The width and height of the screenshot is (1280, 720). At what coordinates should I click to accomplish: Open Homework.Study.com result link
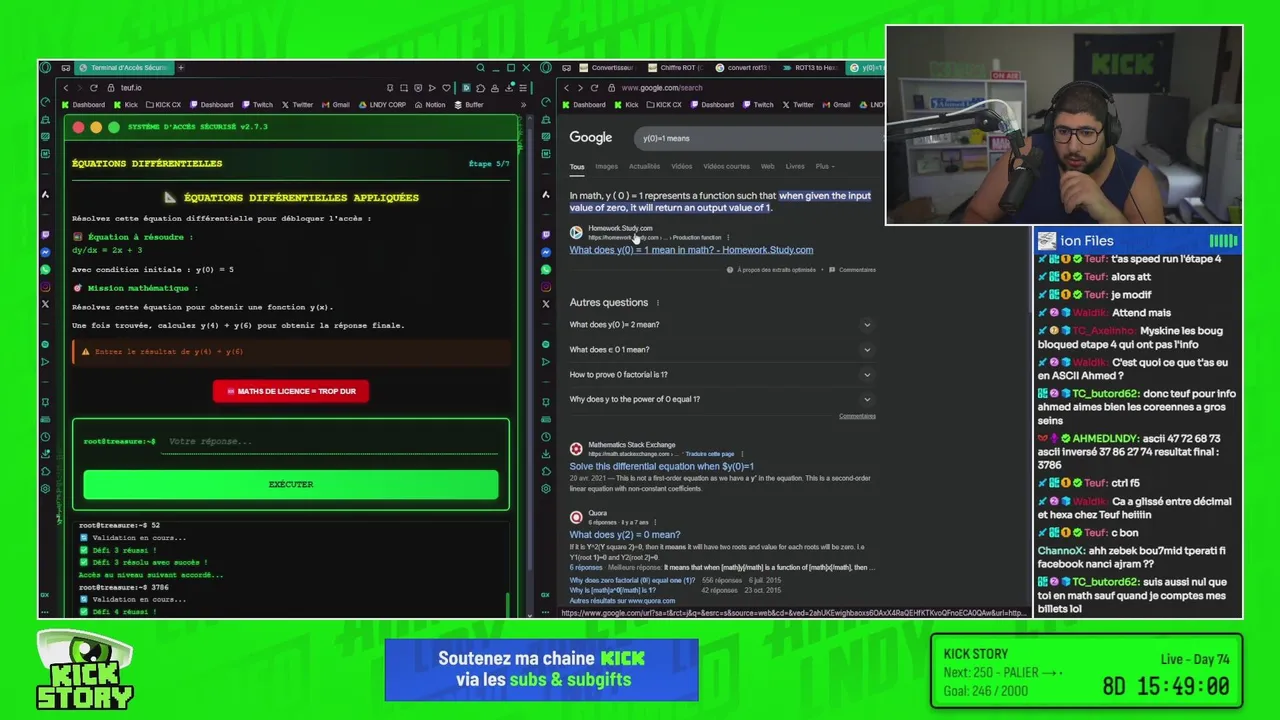coord(691,250)
